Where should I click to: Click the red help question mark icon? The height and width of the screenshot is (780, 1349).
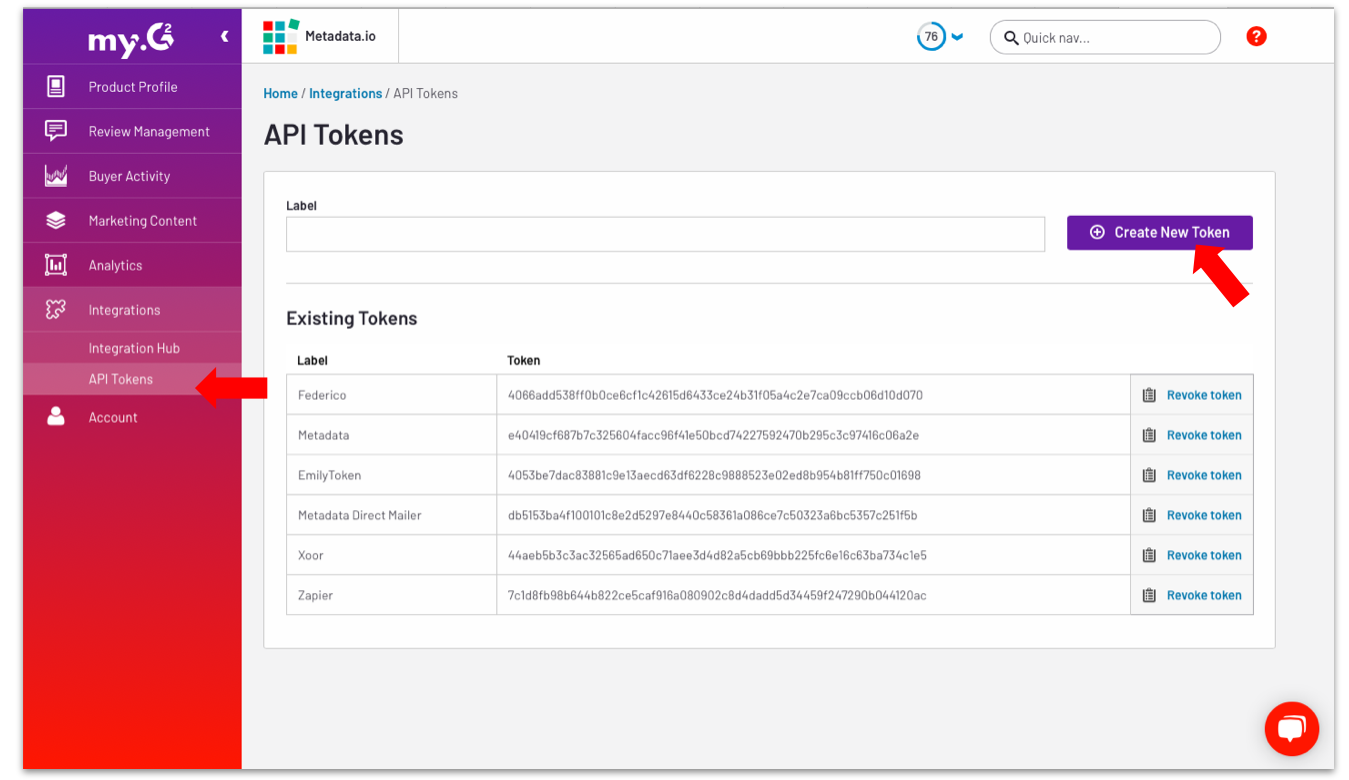click(x=1256, y=37)
